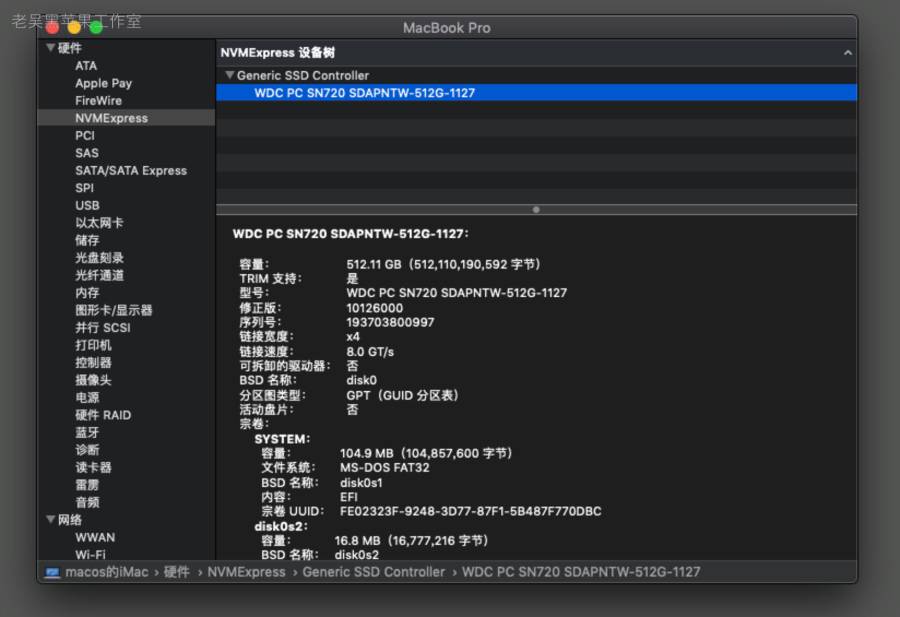The width and height of the screenshot is (900, 617).
Task: Select 光盘刻录 in the sidebar
Action: 99,258
